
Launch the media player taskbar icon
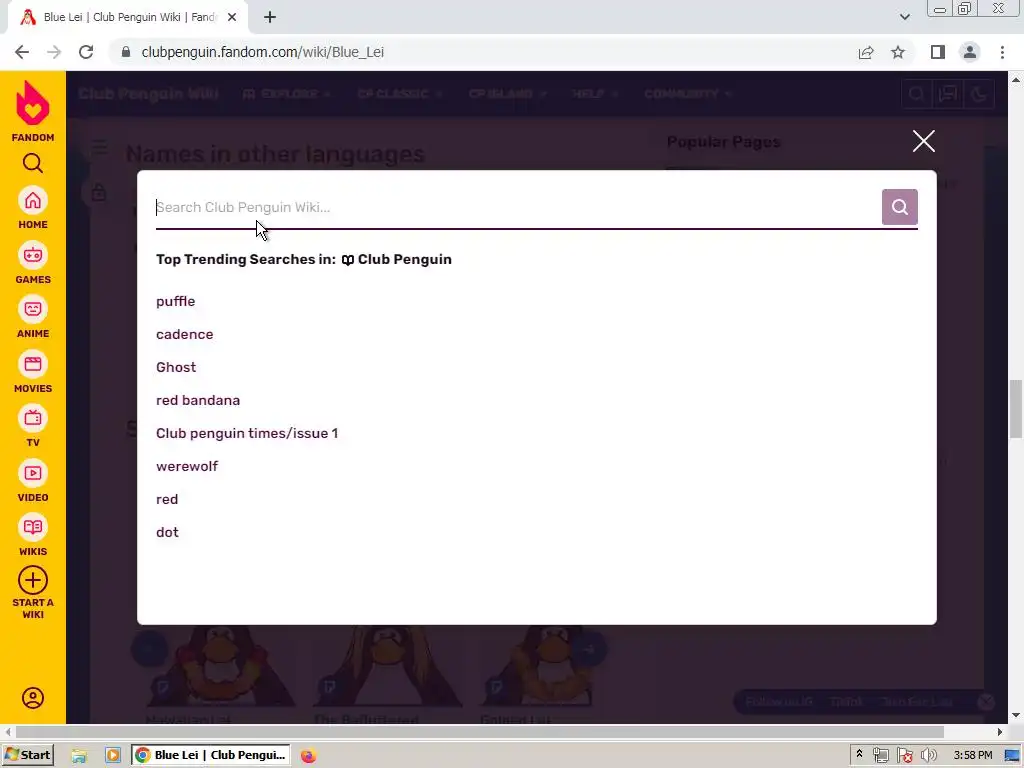112,756
